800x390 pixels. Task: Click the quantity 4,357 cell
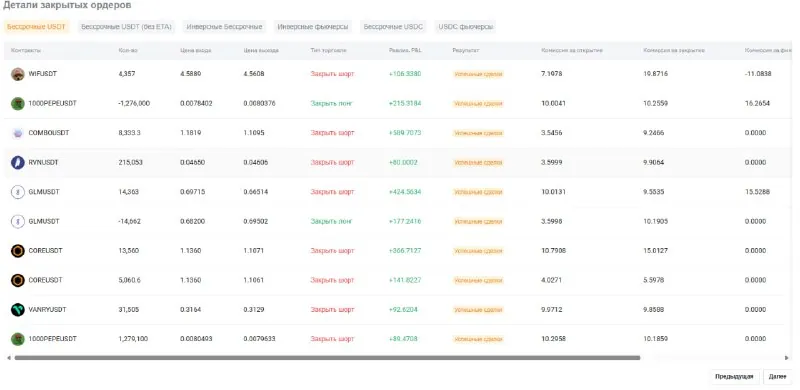[x=127, y=74]
